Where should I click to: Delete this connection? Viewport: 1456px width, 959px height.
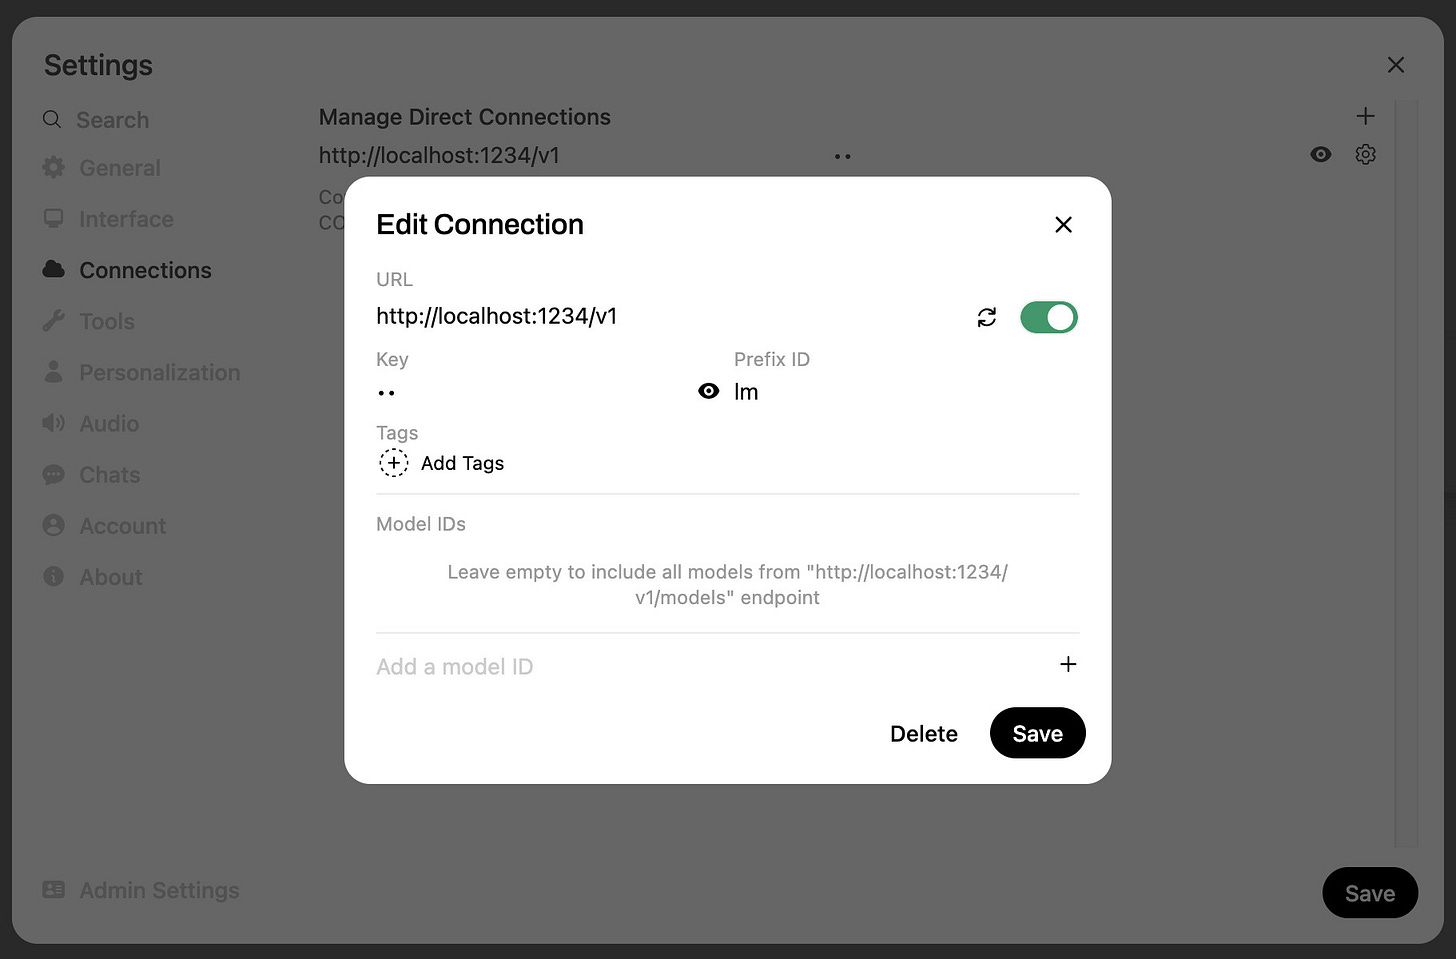[x=924, y=734]
